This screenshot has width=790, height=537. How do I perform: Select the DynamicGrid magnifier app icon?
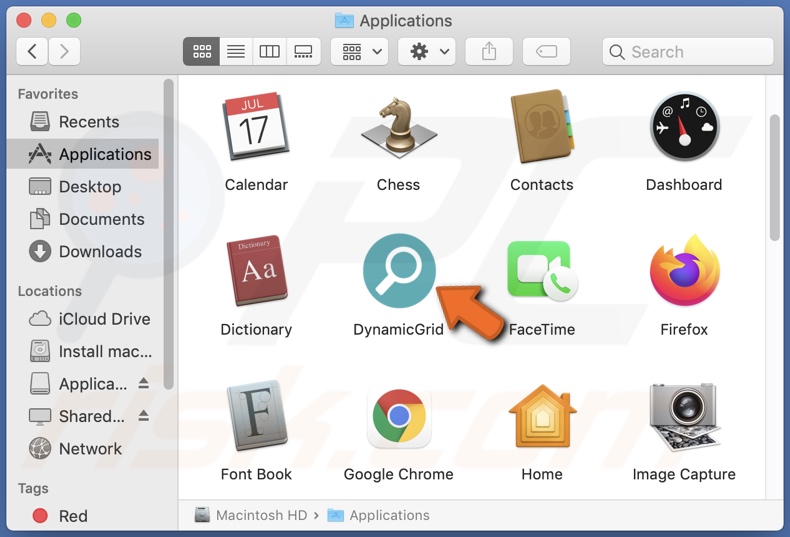pos(399,271)
